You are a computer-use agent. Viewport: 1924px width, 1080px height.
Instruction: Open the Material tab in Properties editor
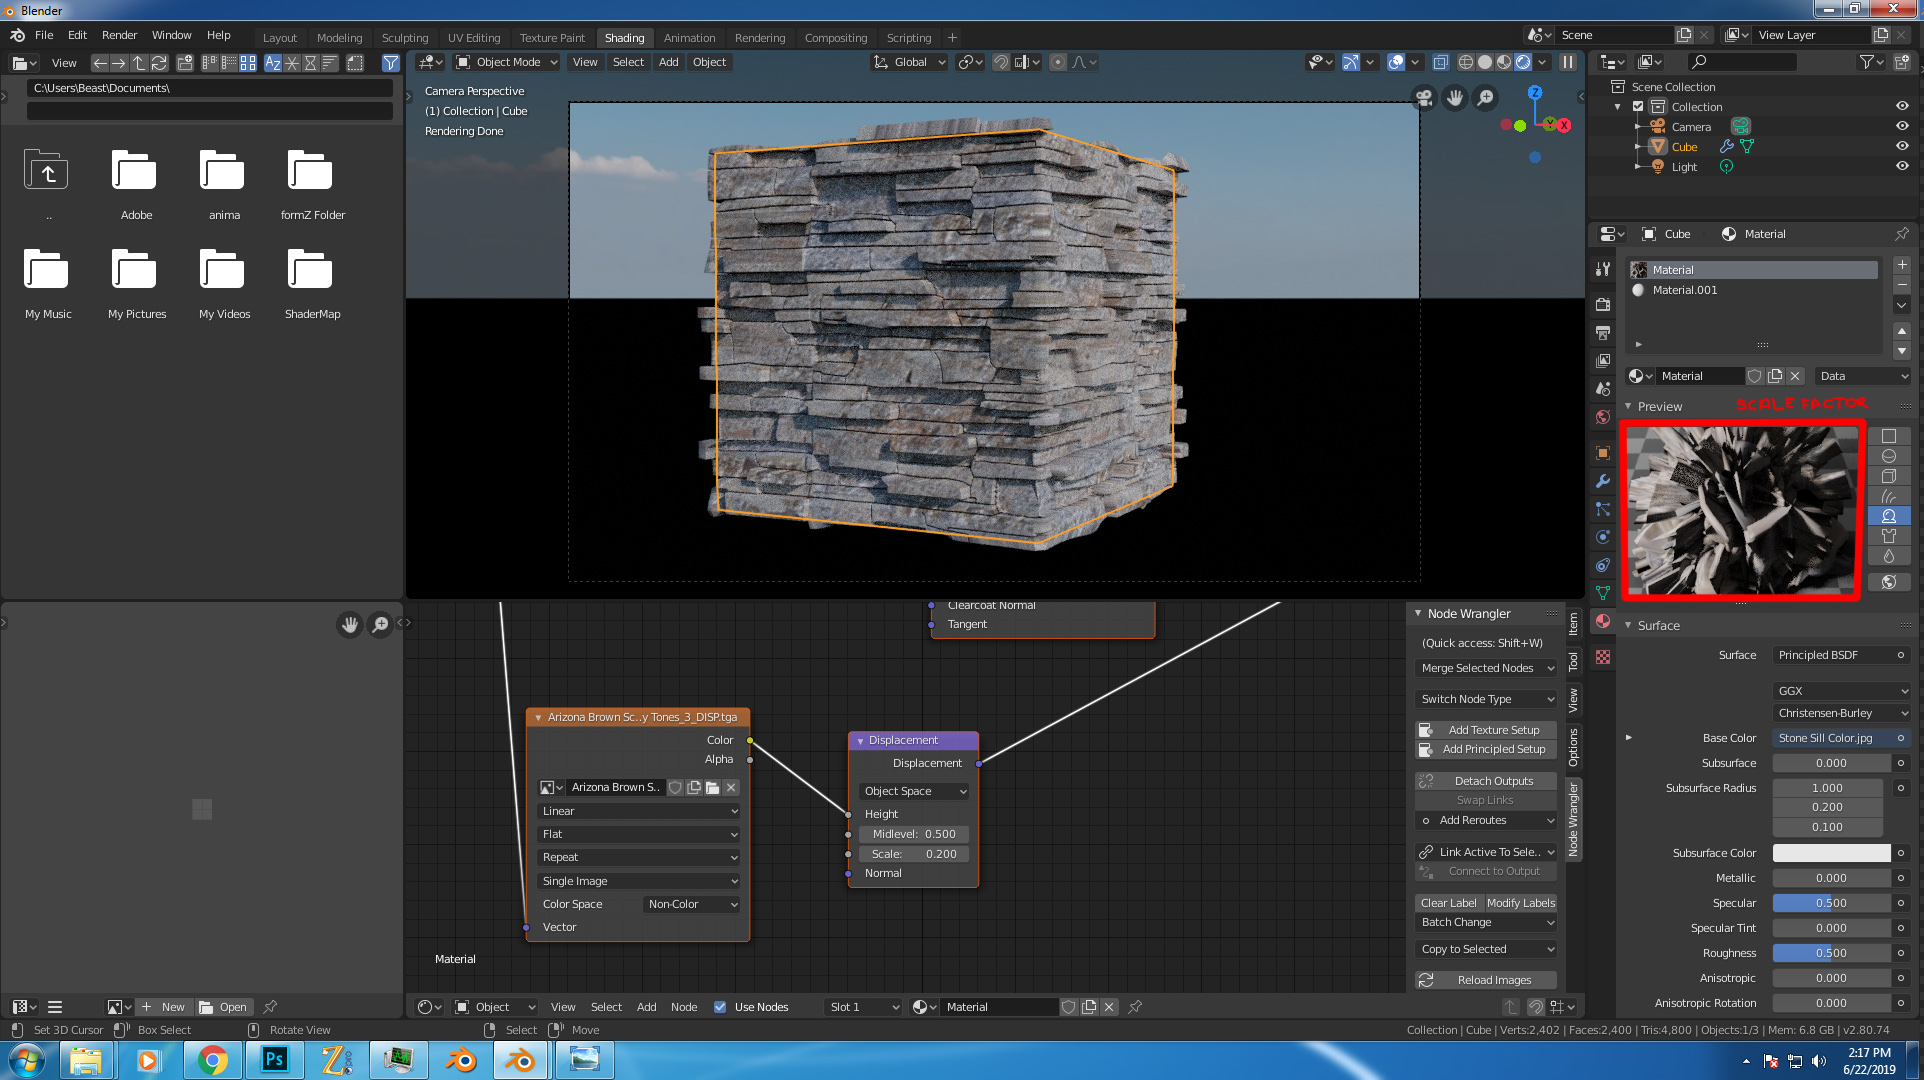(1603, 621)
